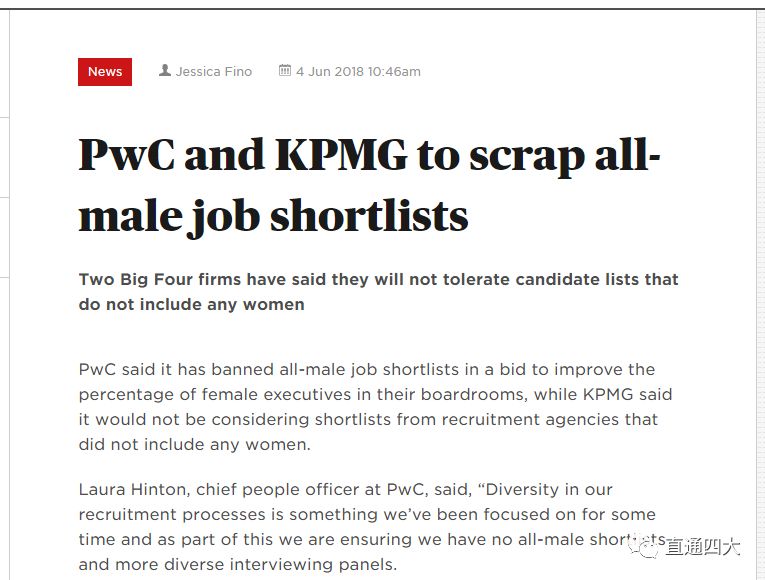
Task: Click the word KPMG in the headline
Action: [341, 155]
